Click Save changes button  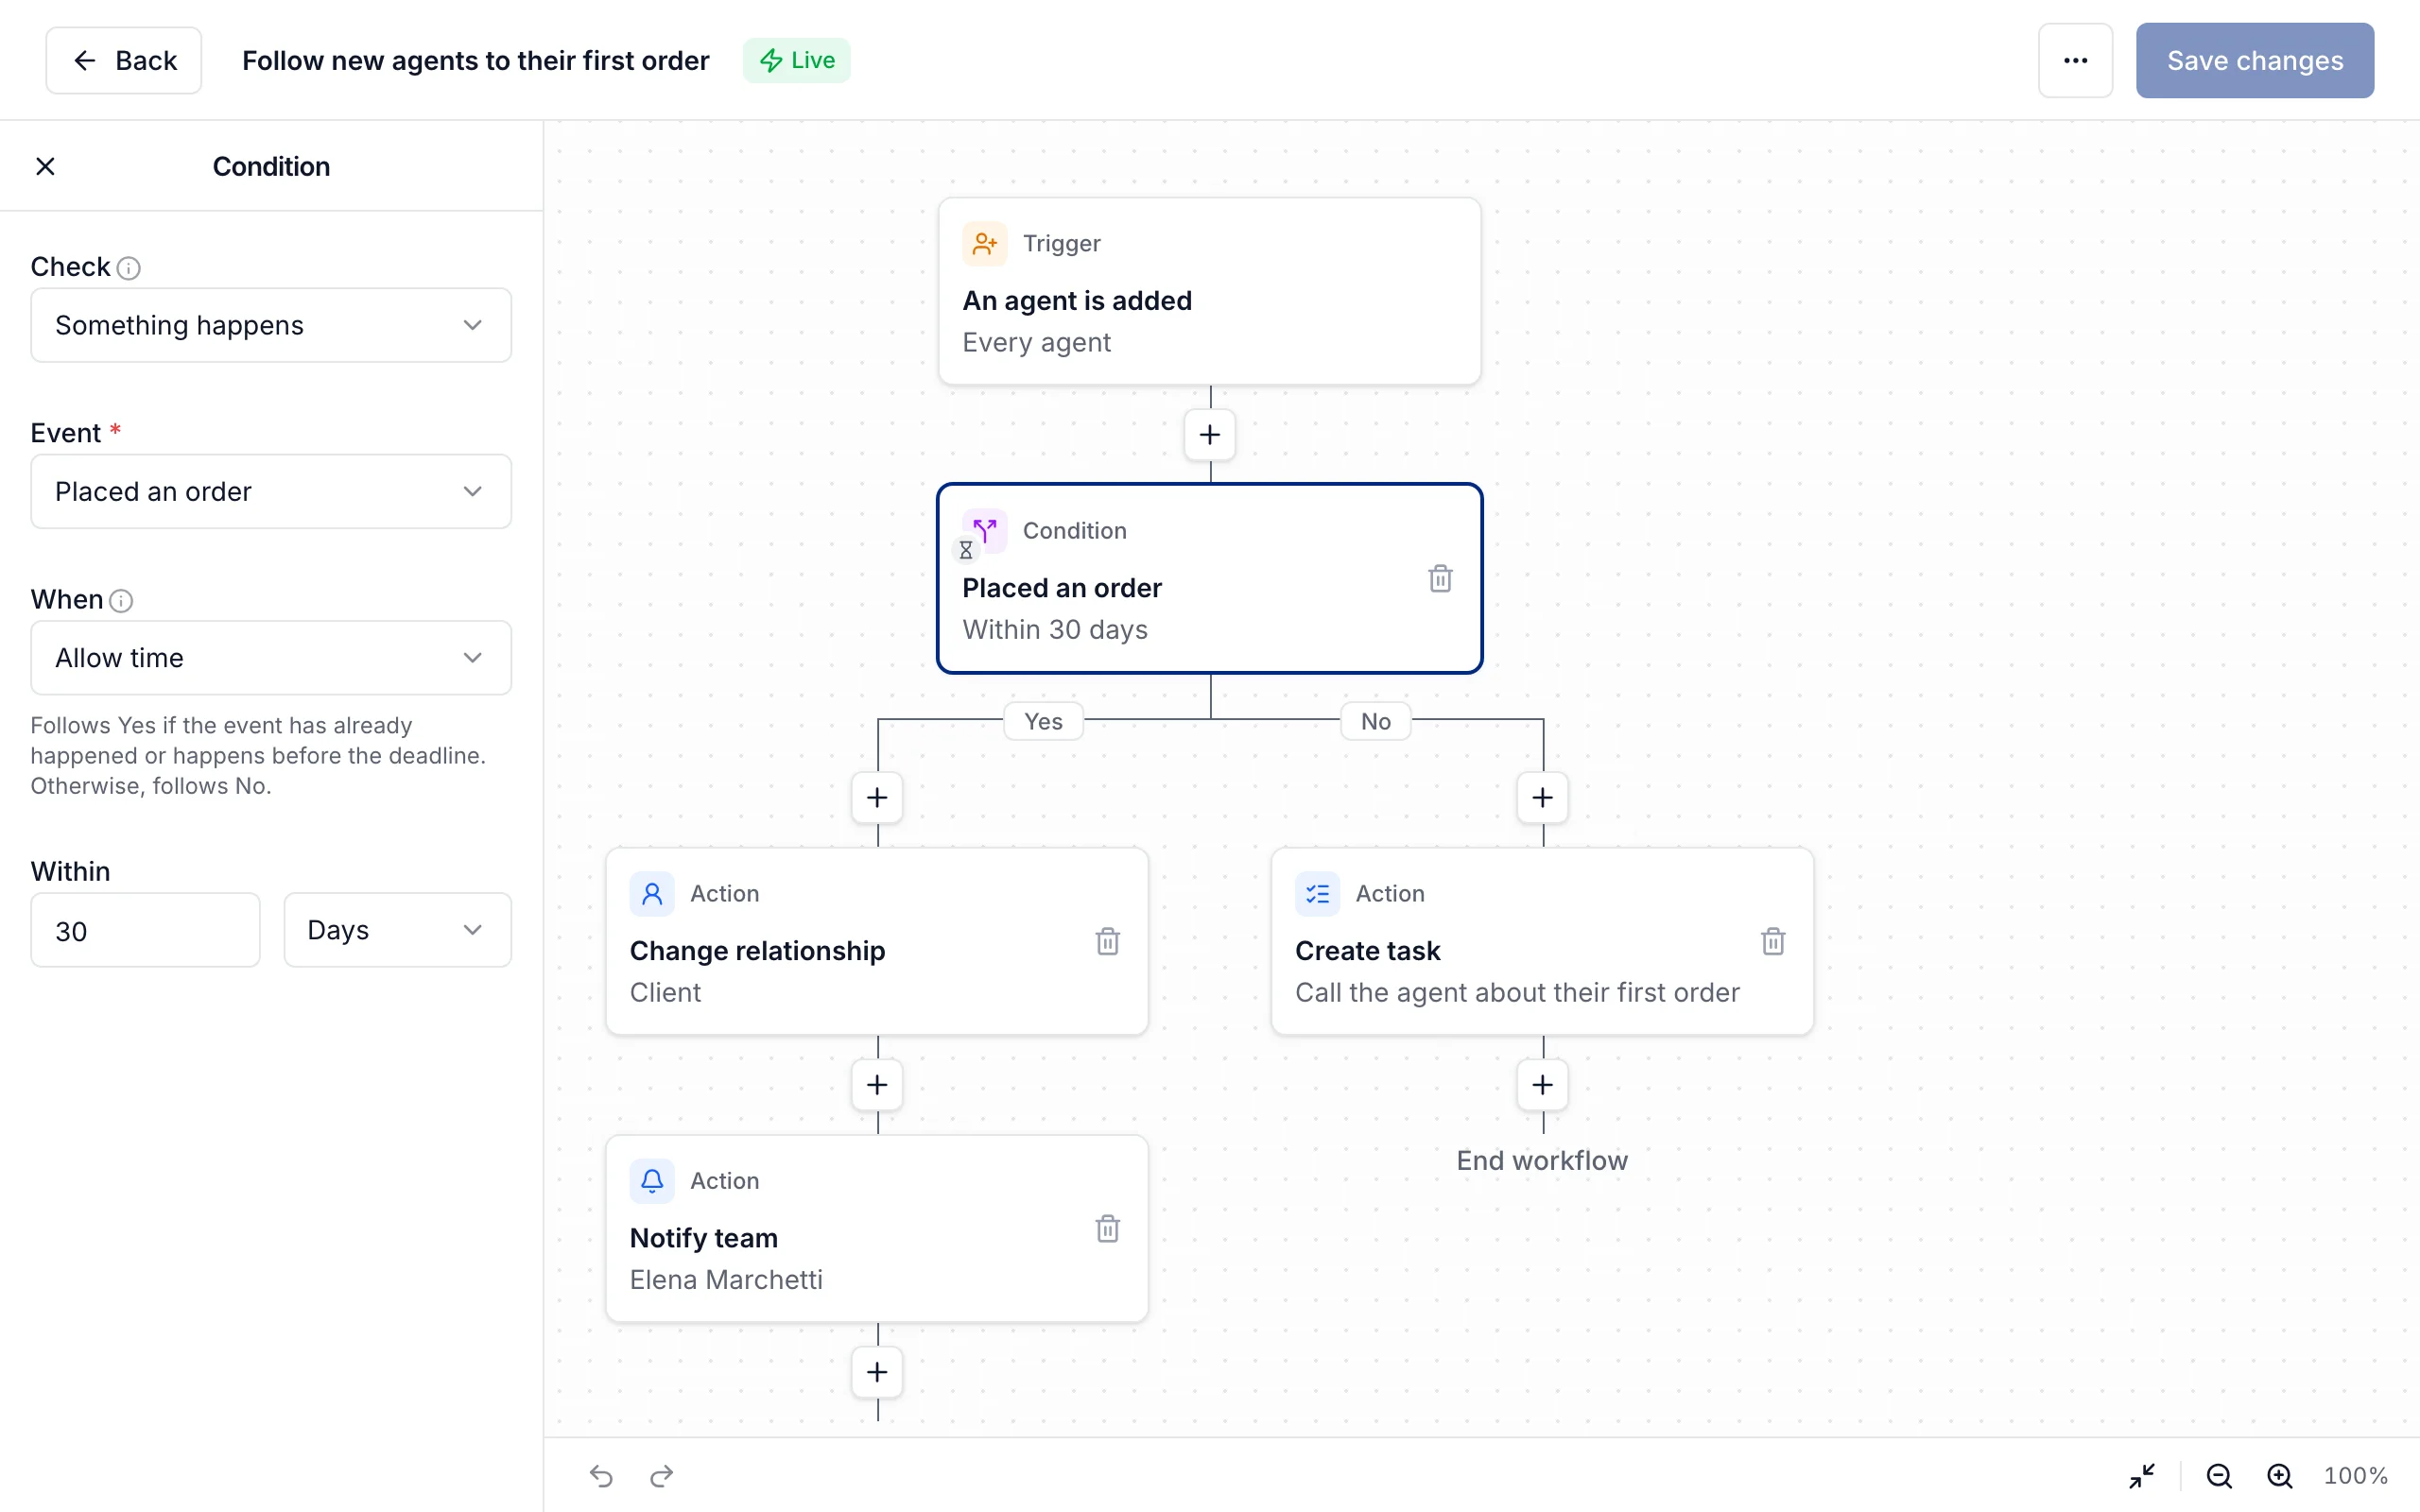click(2254, 60)
